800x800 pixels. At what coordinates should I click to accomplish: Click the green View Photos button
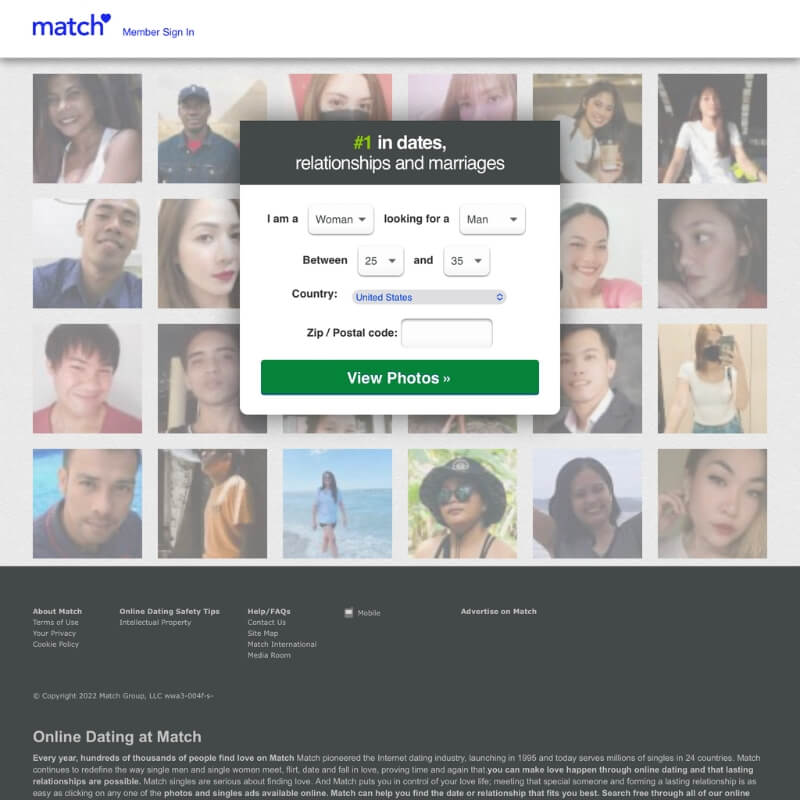[399, 378]
